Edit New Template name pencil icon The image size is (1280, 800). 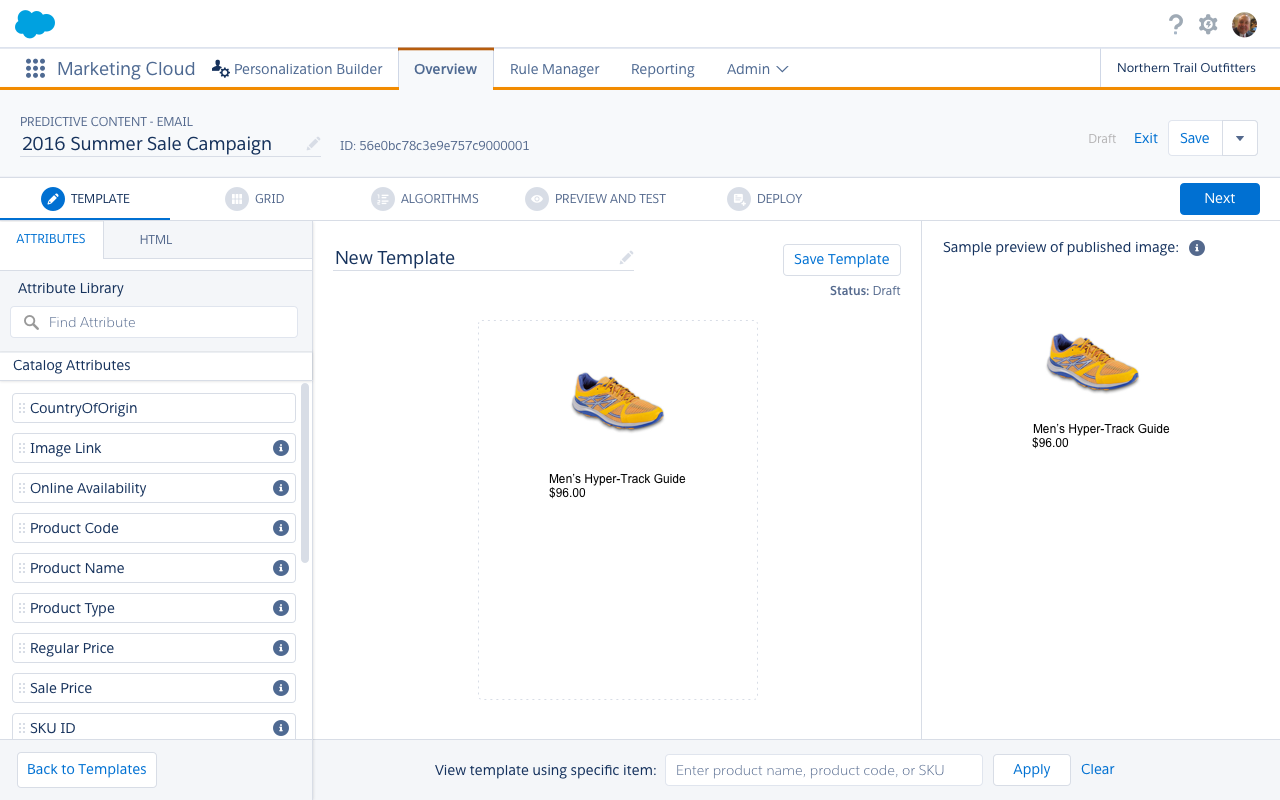pos(626,258)
